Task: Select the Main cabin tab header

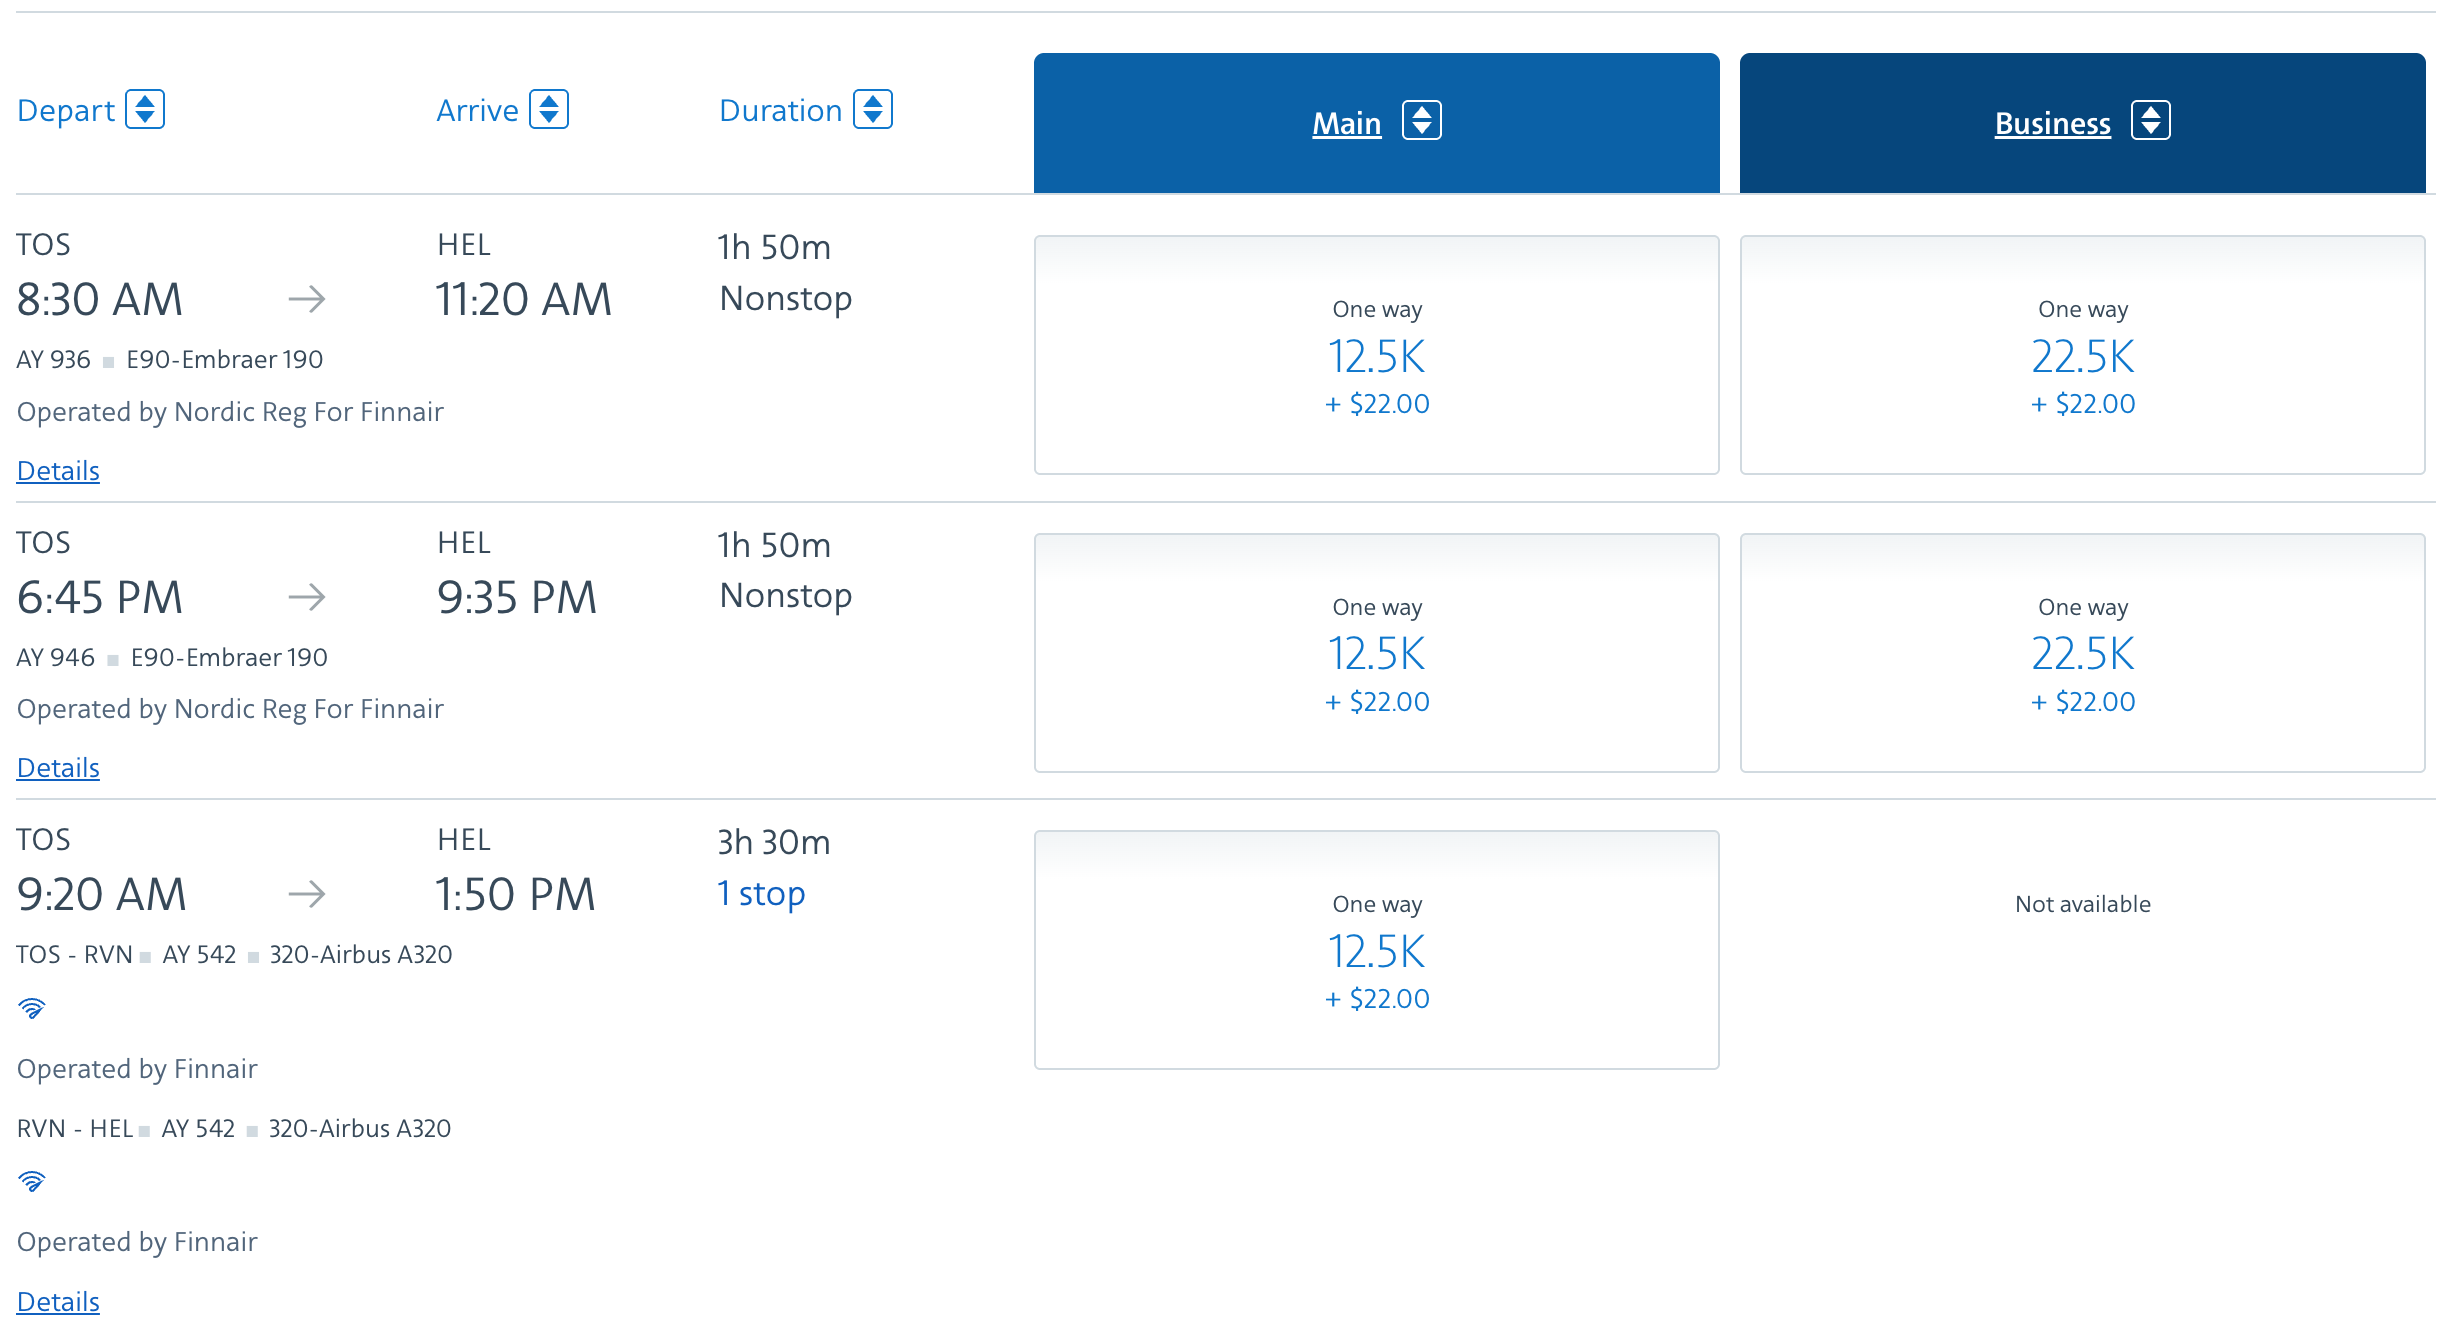Action: pos(1346,123)
